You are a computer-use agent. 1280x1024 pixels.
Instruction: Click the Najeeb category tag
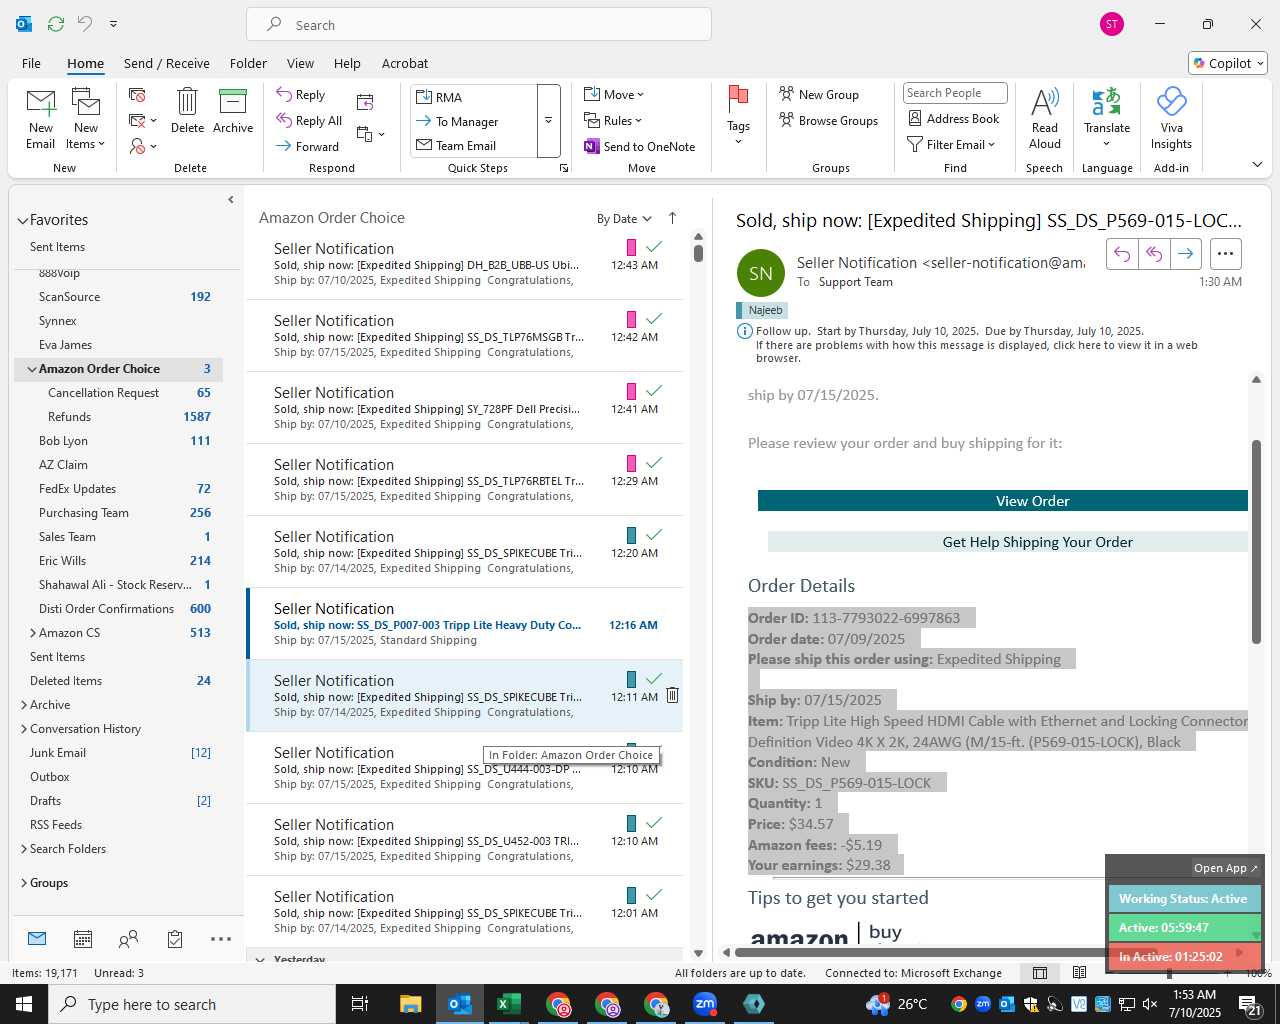[762, 310]
